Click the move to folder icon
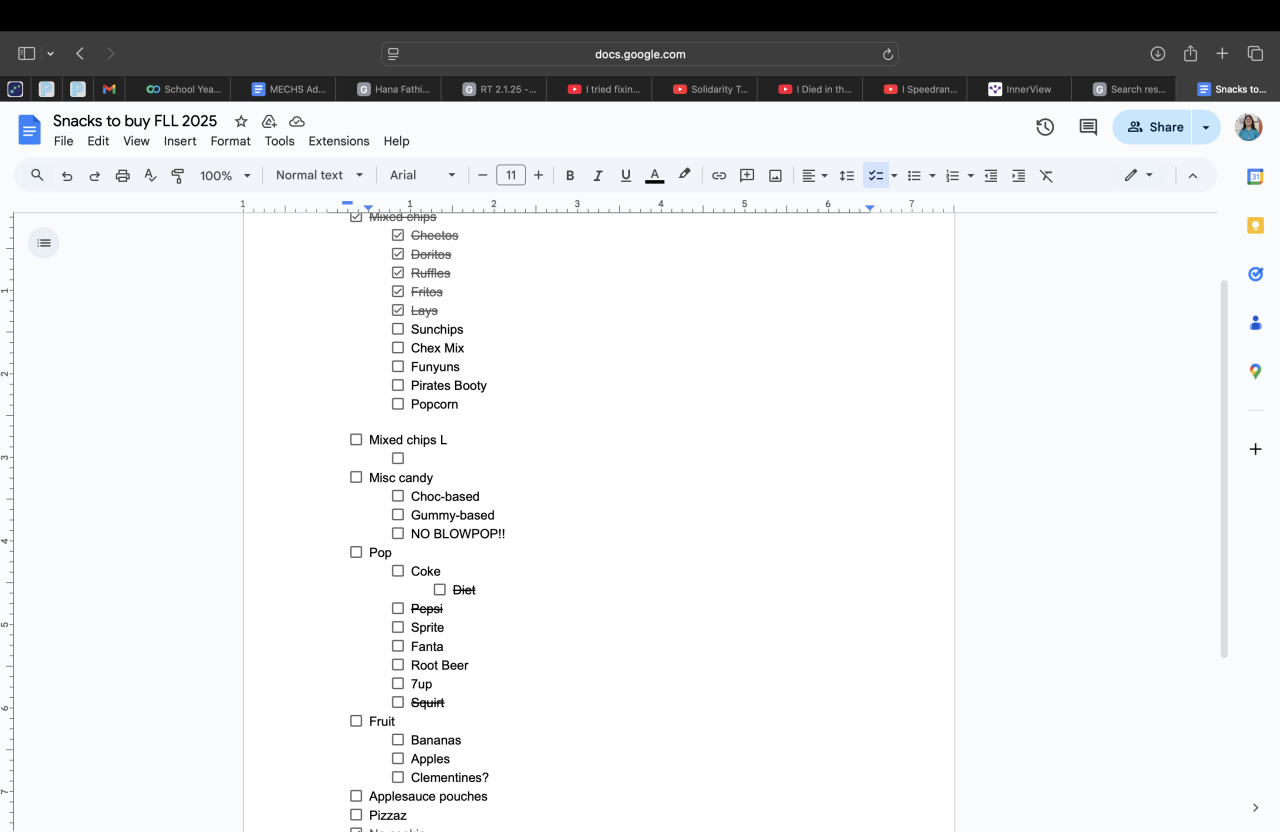Viewport: 1280px width, 832px height. point(269,121)
